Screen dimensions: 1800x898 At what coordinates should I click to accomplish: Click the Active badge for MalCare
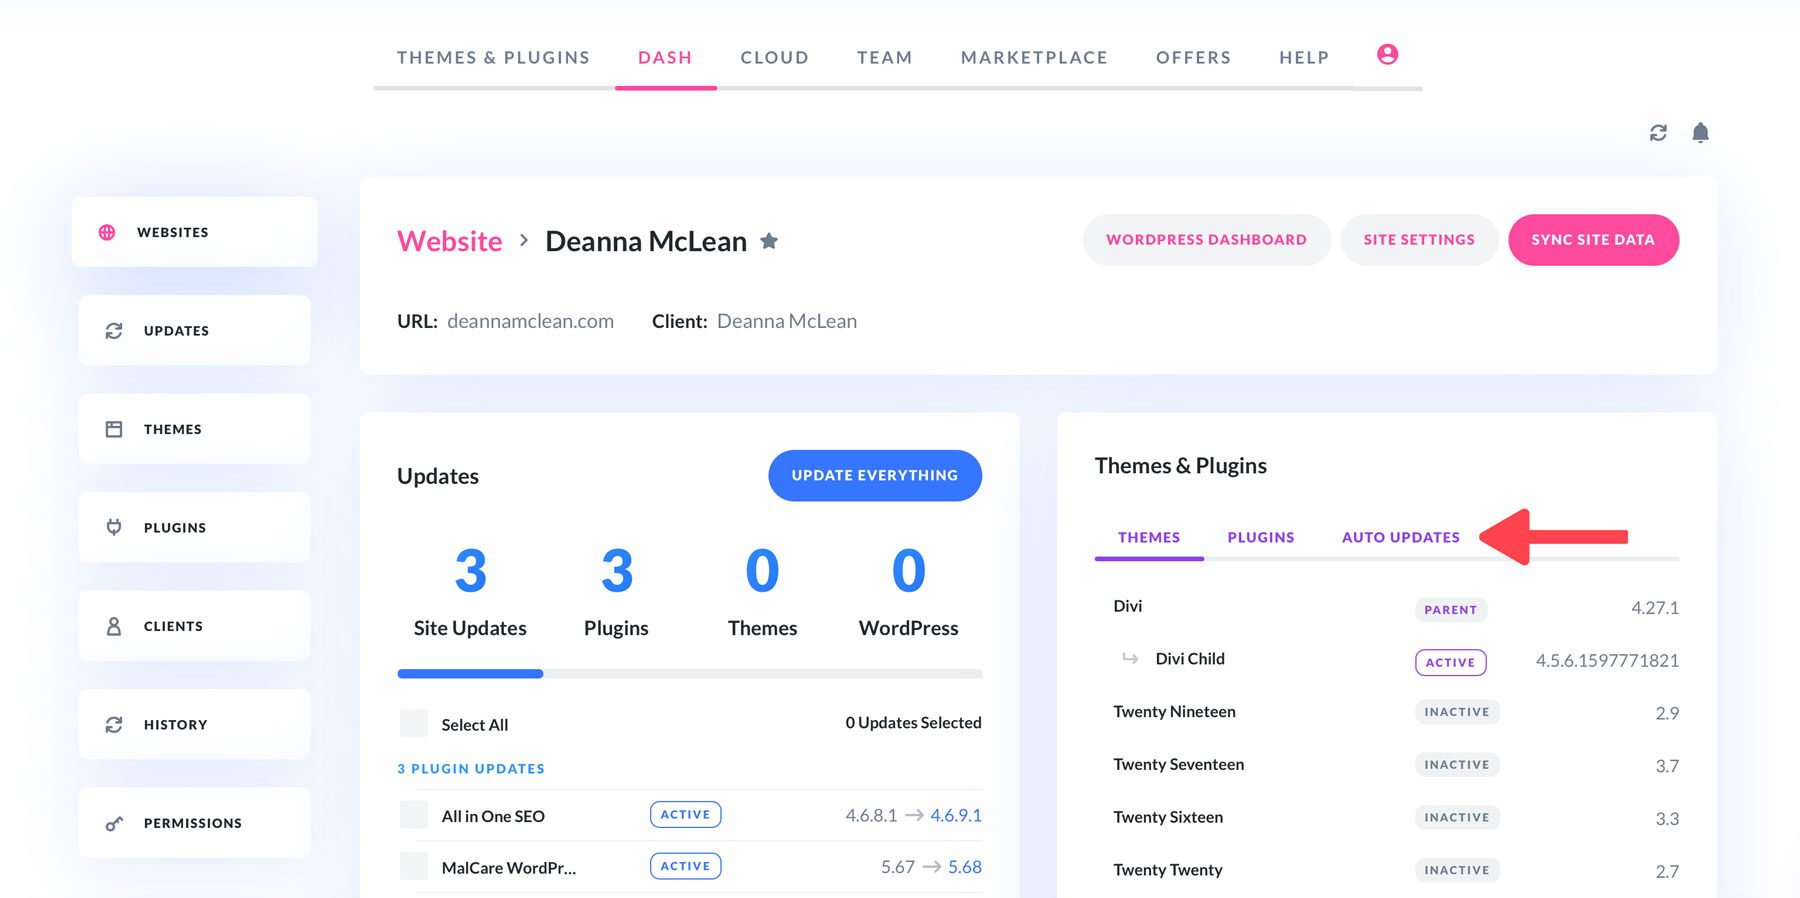click(x=685, y=866)
